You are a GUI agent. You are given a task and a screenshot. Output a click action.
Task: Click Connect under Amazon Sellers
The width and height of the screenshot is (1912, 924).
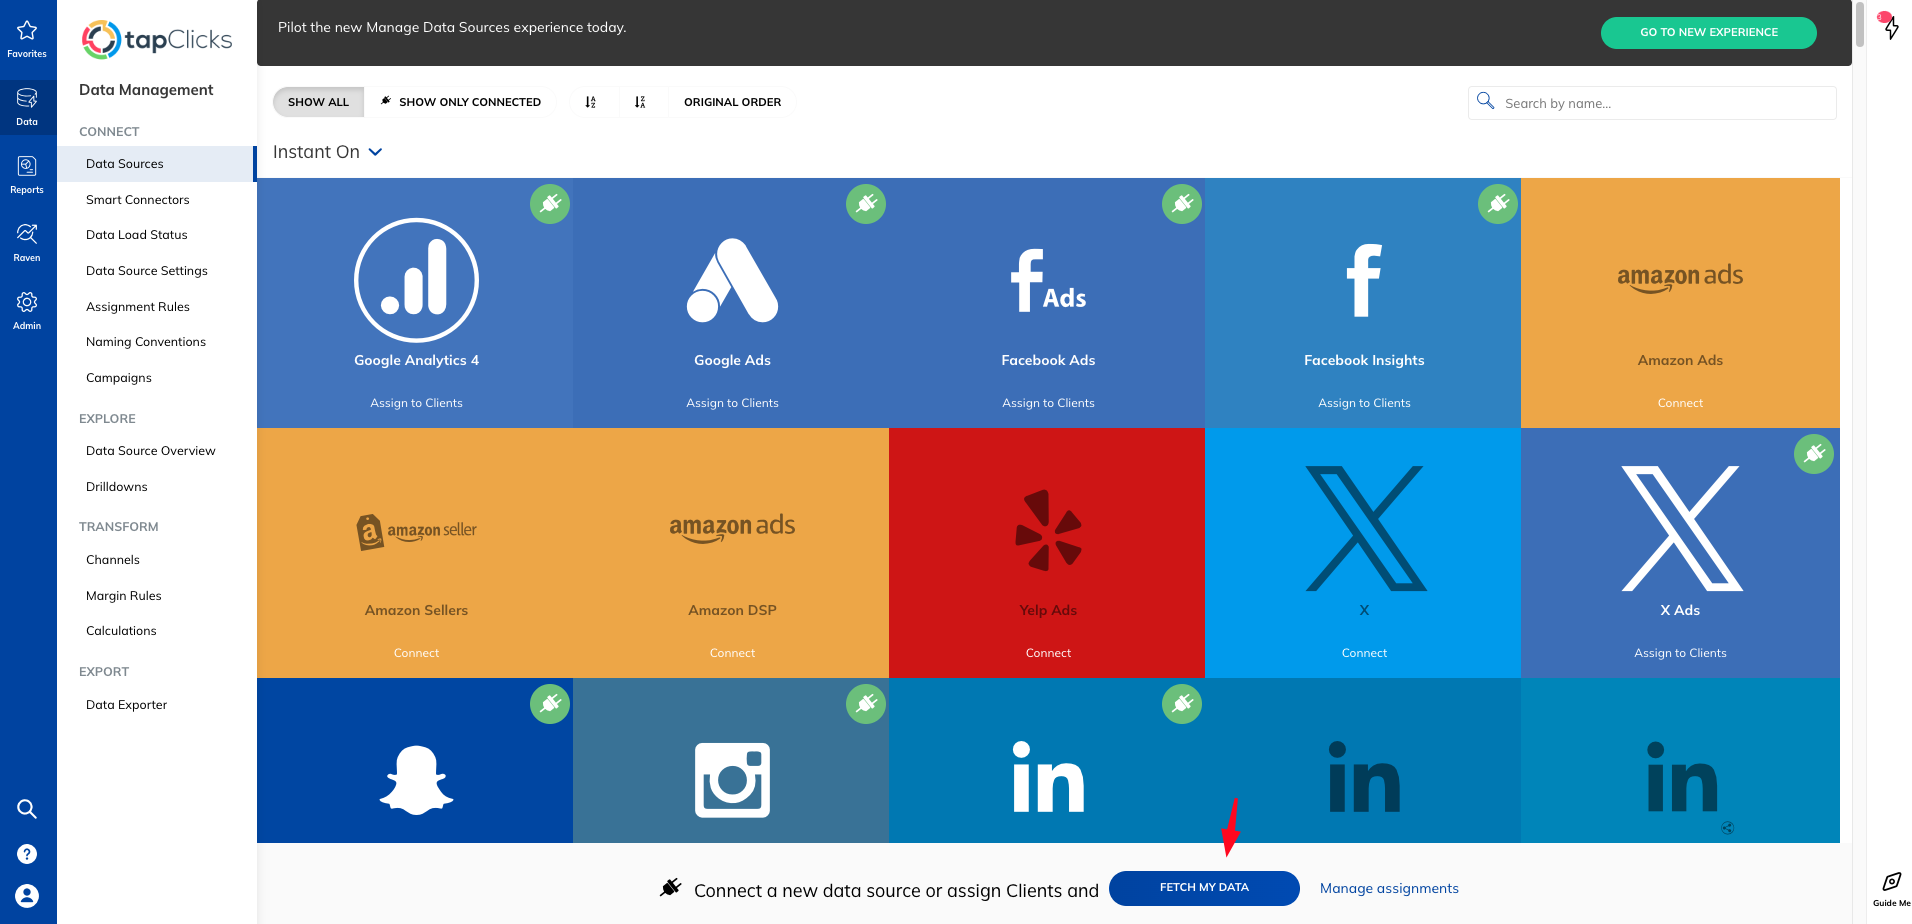pyautogui.click(x=416, y=653)
